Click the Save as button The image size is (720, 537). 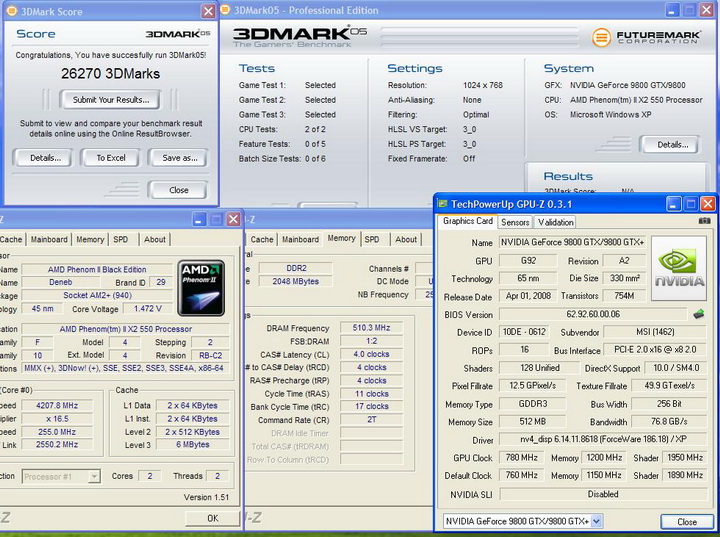click(x=180, y=158)
